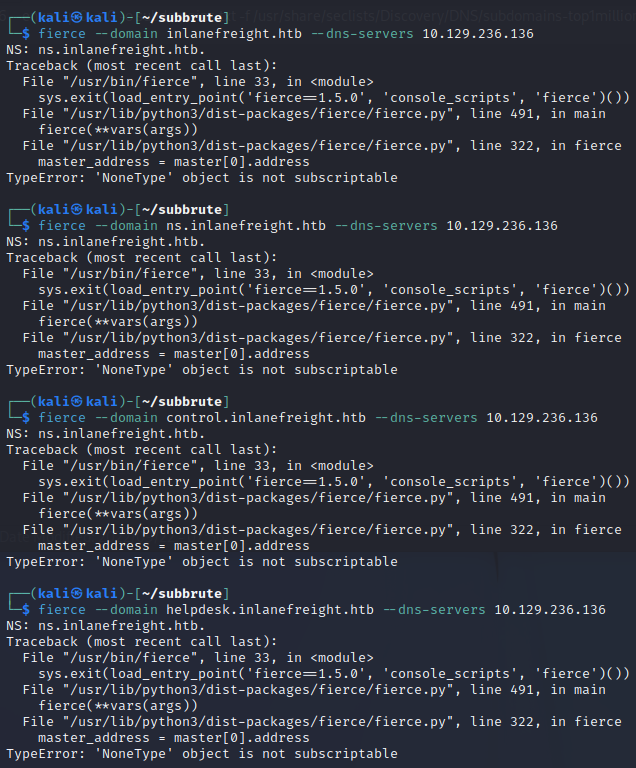
Task: Click the IP 10.129.236.136 in the first command
Action: tap(478, 34)
